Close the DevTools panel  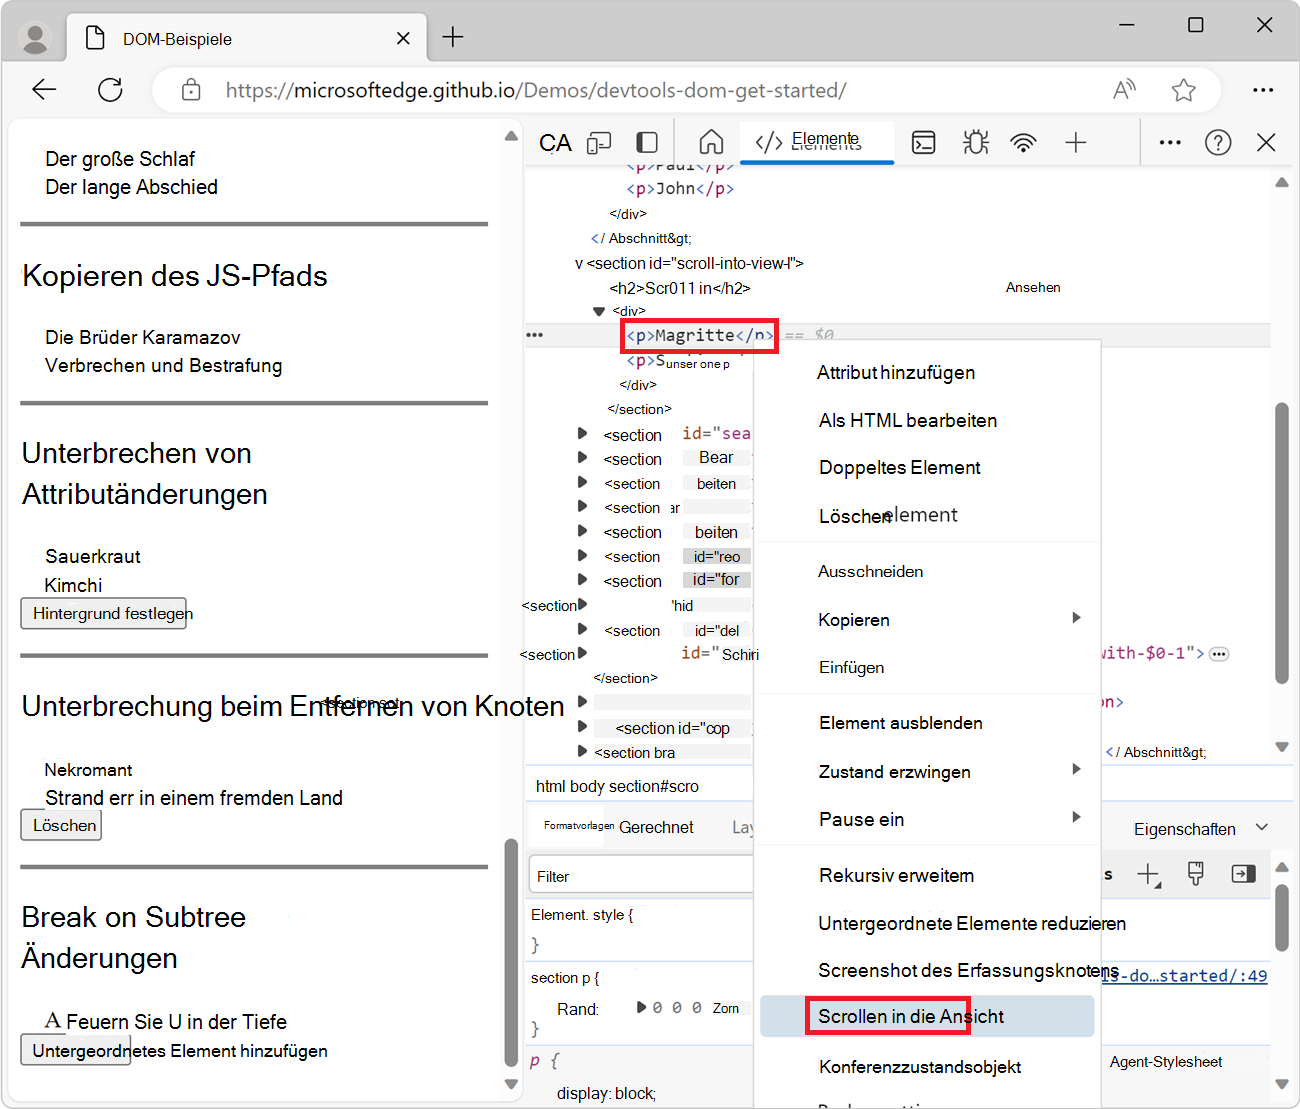1266,142
